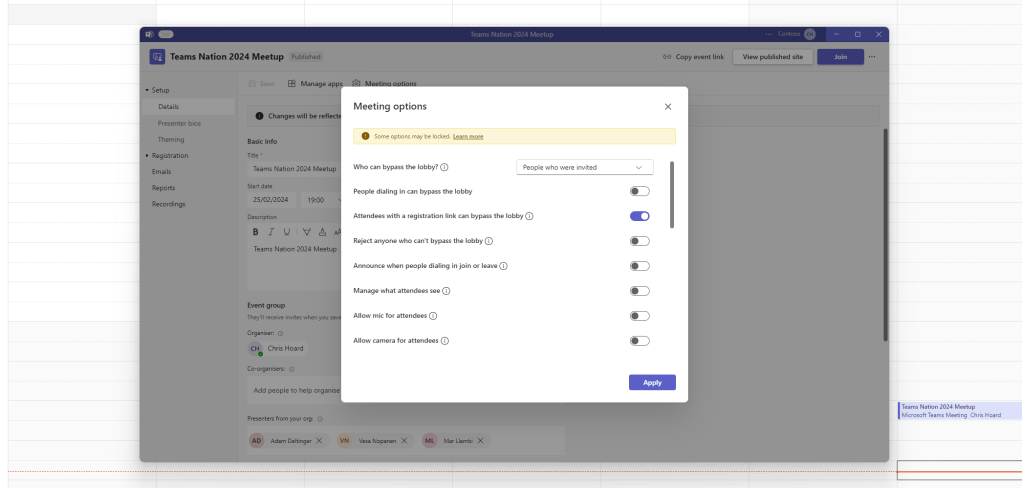The width and height of the screenshot is (1022, 488).
Task: Open the 'People who were invited' dropdown
Action: tap(584, 168)
